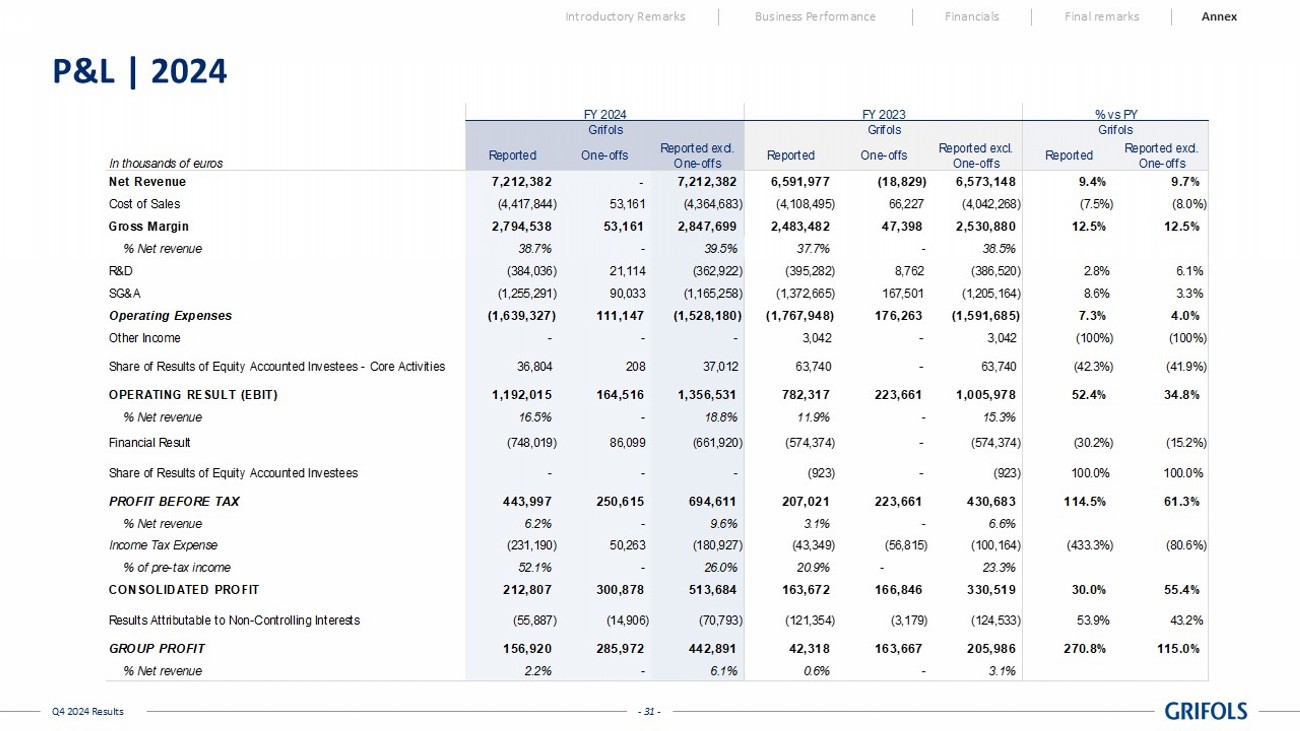Image resolution: width=1300 pixels, height=731 pixels.
Task: Click the Annex tab
Action: 1219,16
